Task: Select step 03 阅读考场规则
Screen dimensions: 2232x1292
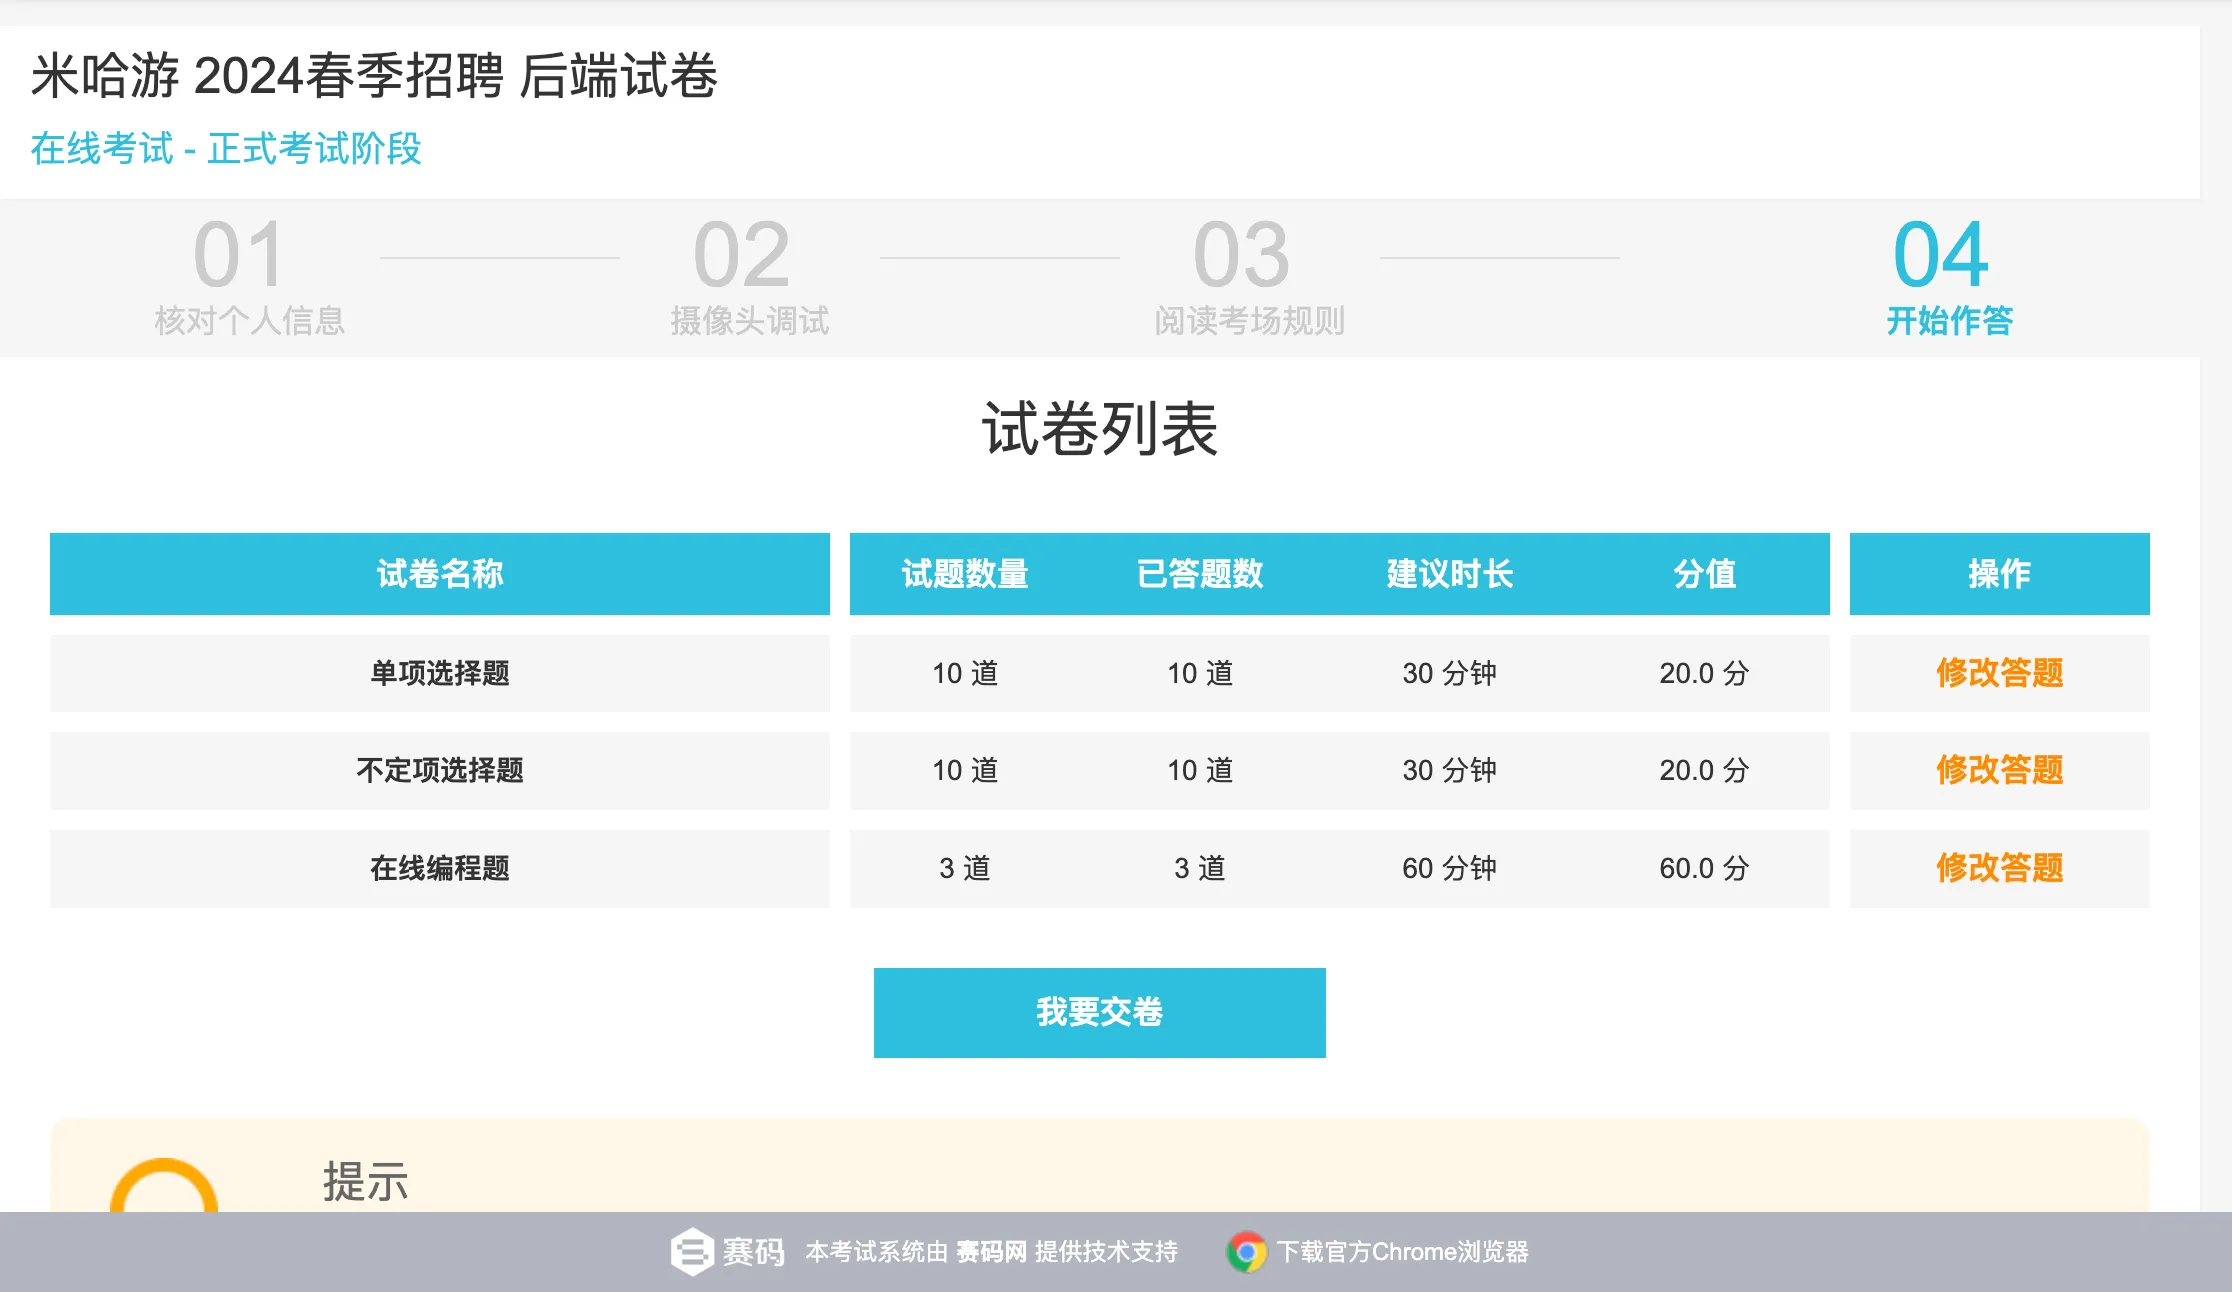Action: click(x=1249, y=277)
